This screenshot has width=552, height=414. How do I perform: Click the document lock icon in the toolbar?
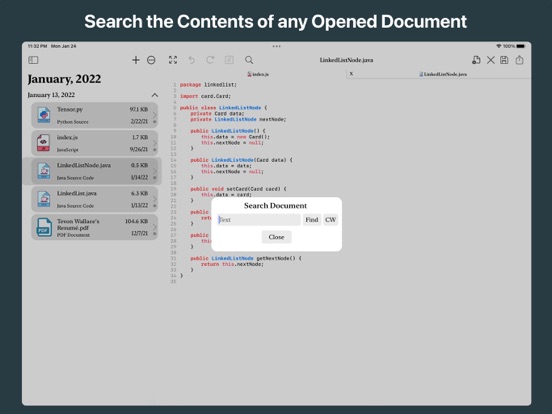476,60
